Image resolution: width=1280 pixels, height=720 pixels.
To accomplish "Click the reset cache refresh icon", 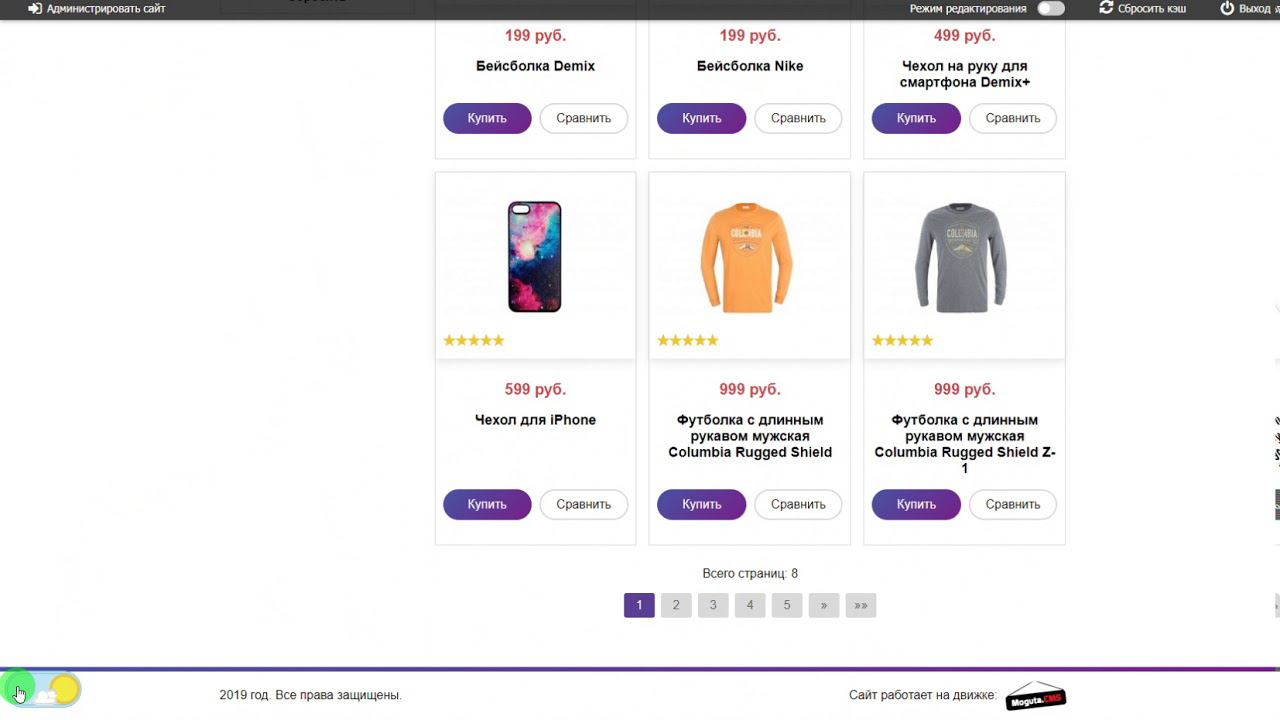I will [x=1106, y=8].
